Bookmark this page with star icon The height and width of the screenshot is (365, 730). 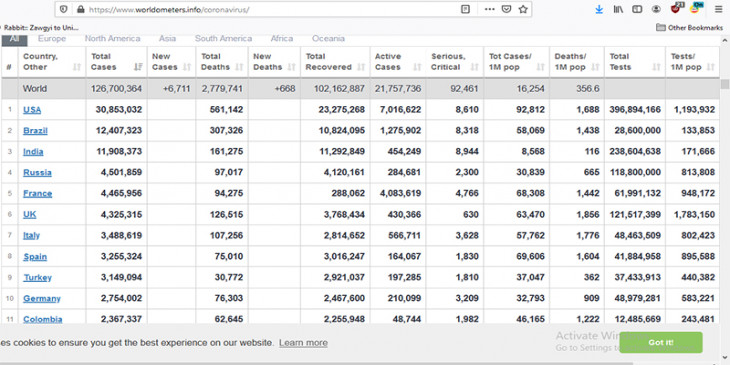(523, 9)
